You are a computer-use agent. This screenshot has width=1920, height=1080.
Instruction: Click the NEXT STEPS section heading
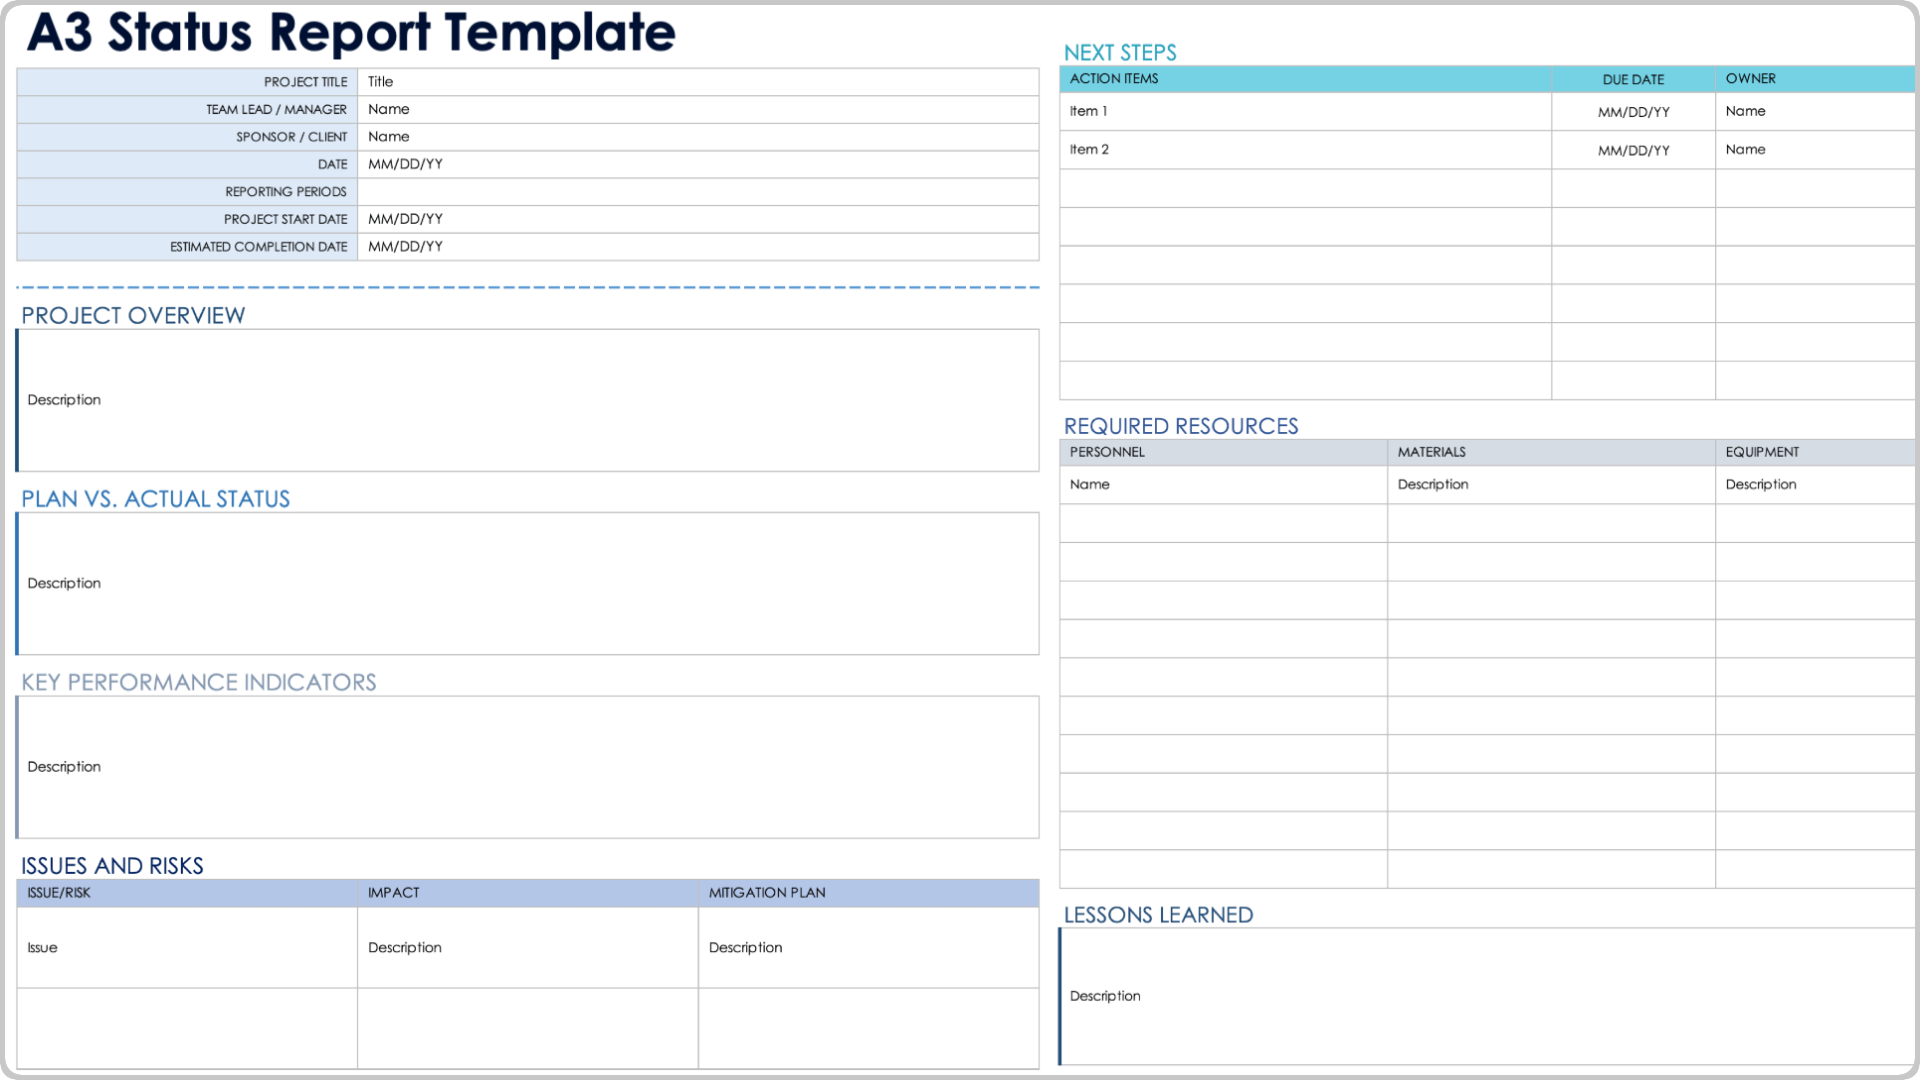[x=1120, y=53]
